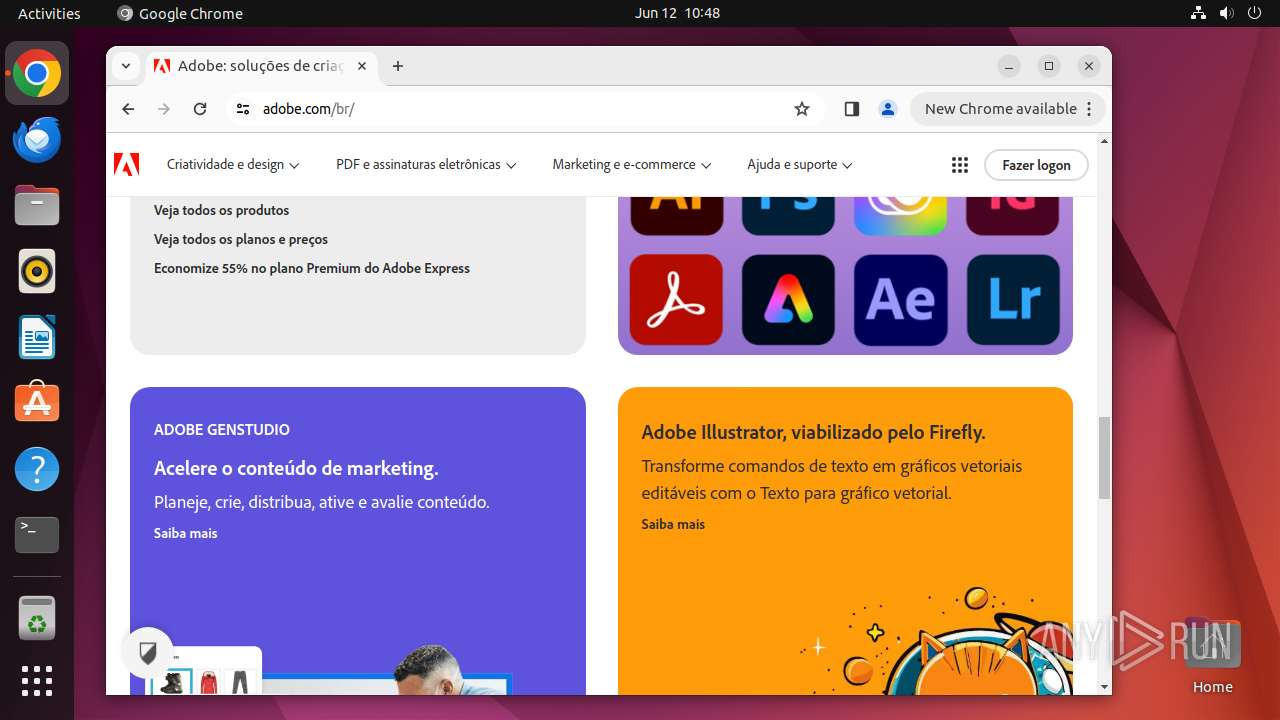Open Ubuntu Software from the dock
The height and width of the screenshot is (720, 1280).
(37, 402)
